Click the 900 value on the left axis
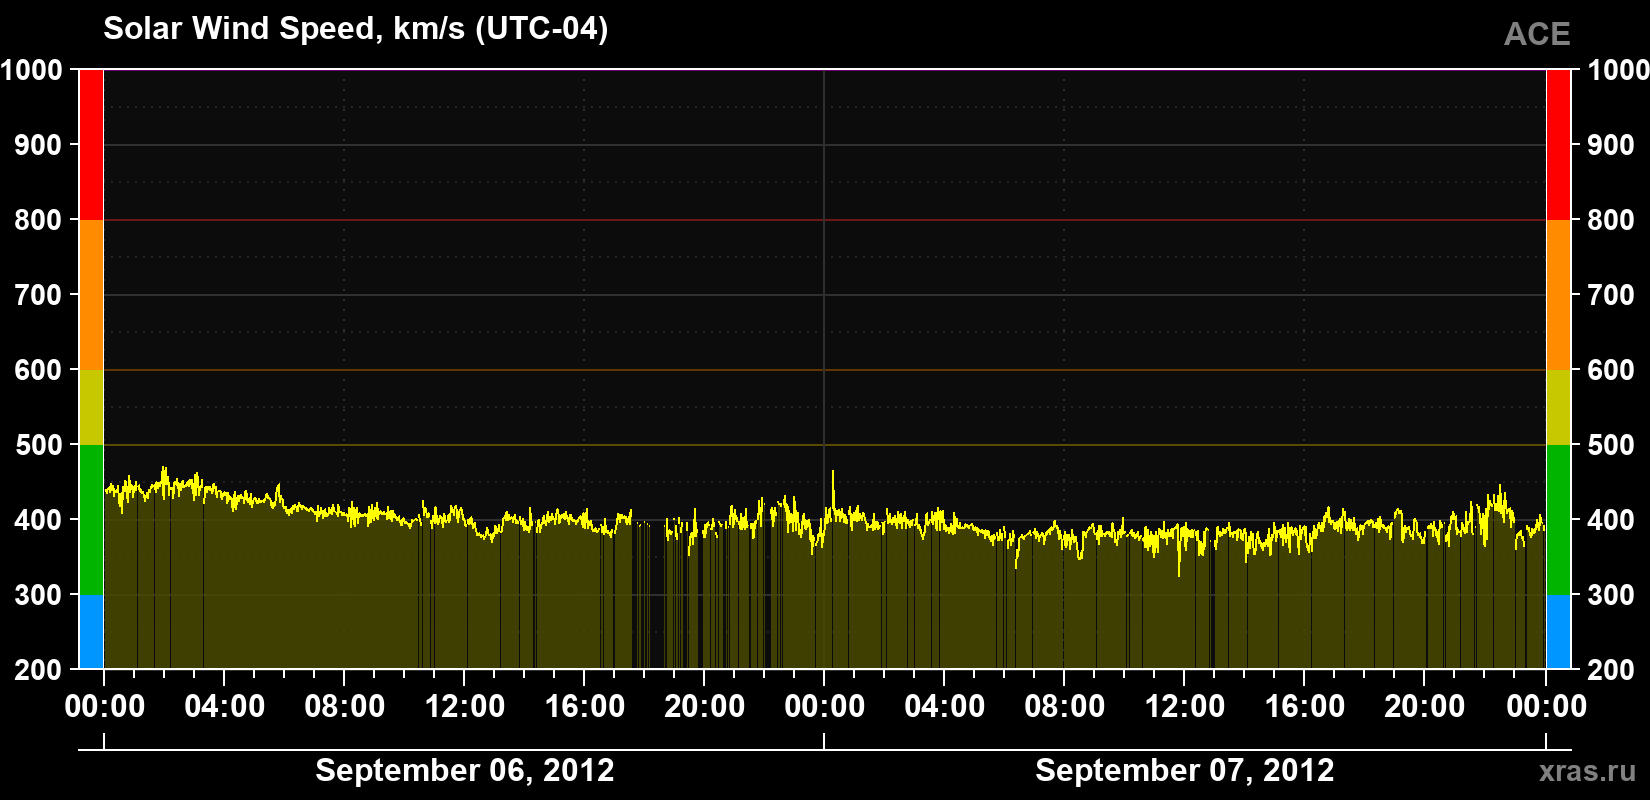Screen dimensions: 1650x800 click(x=39, y=145)
